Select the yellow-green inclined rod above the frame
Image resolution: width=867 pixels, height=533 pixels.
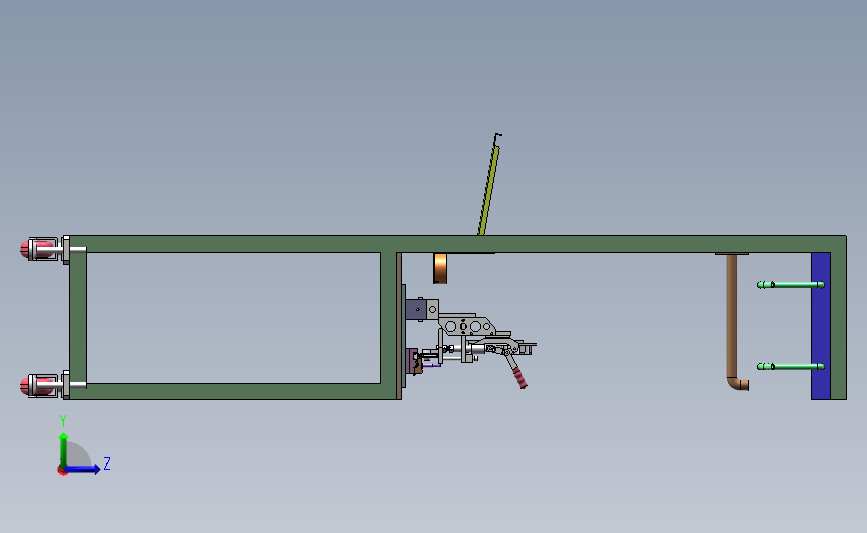(x=489, y=189)
